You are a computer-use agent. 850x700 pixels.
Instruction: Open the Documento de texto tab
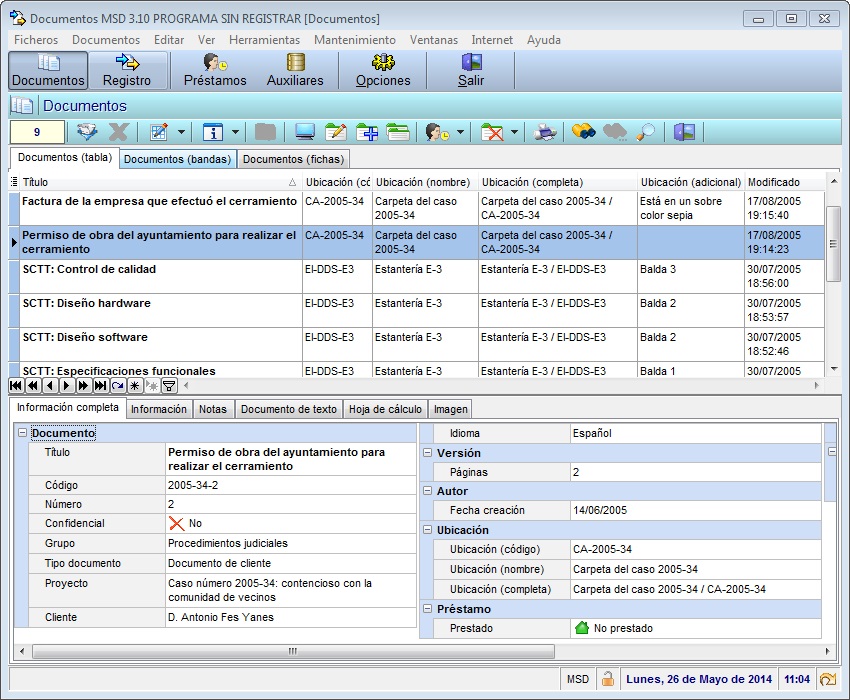288,409
